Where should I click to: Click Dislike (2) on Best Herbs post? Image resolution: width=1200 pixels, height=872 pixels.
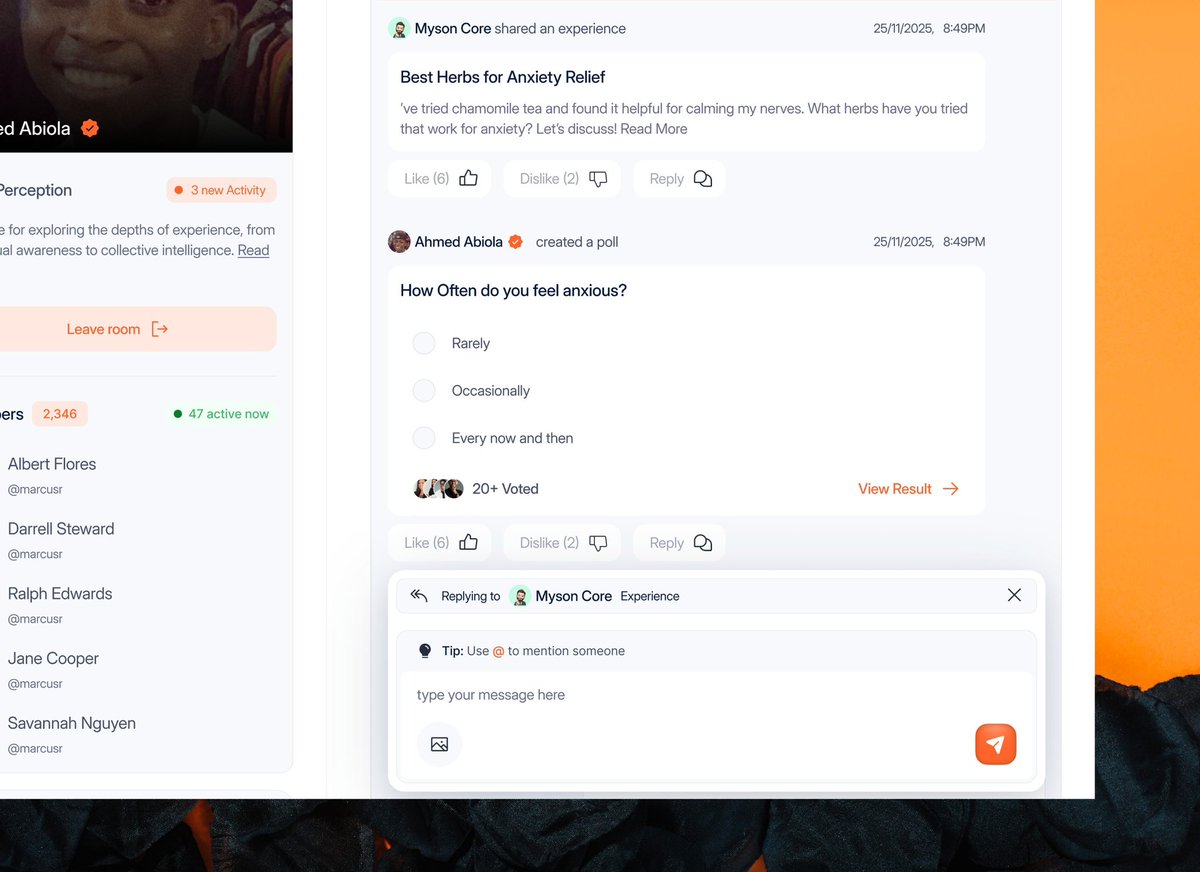(x=562, y=179)
